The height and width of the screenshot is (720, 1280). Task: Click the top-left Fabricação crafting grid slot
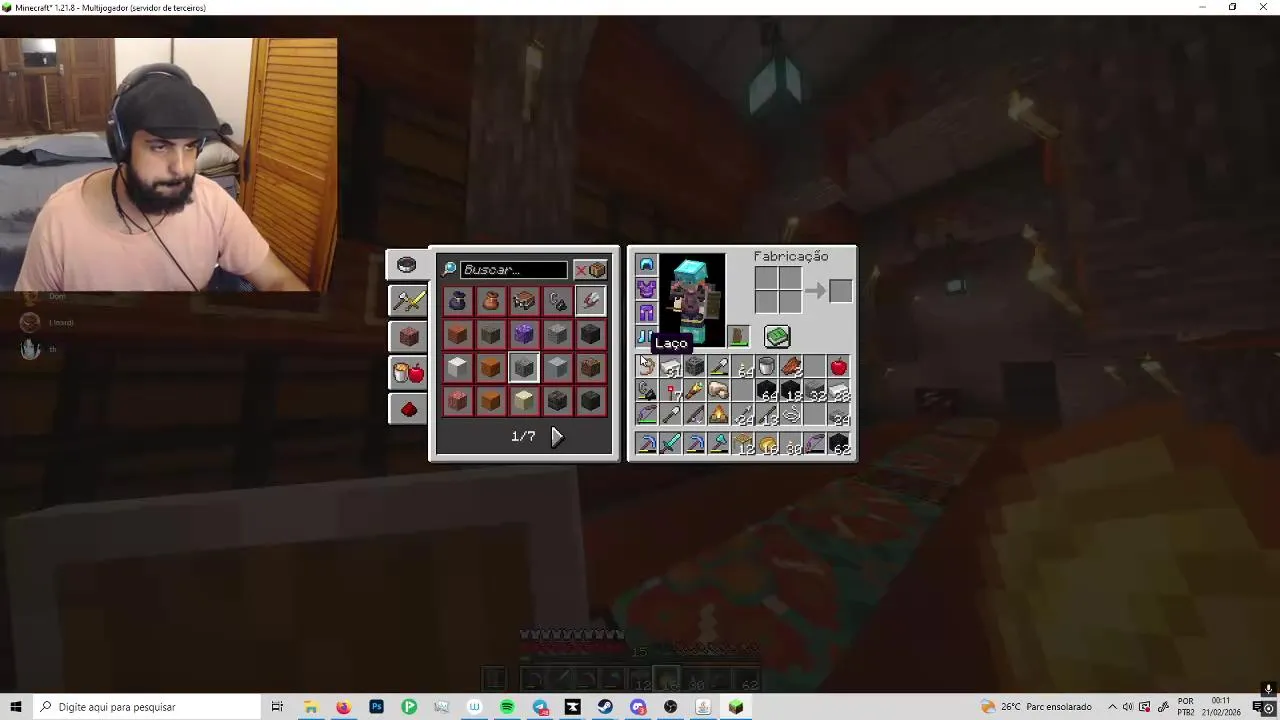[x=766, y=278]
